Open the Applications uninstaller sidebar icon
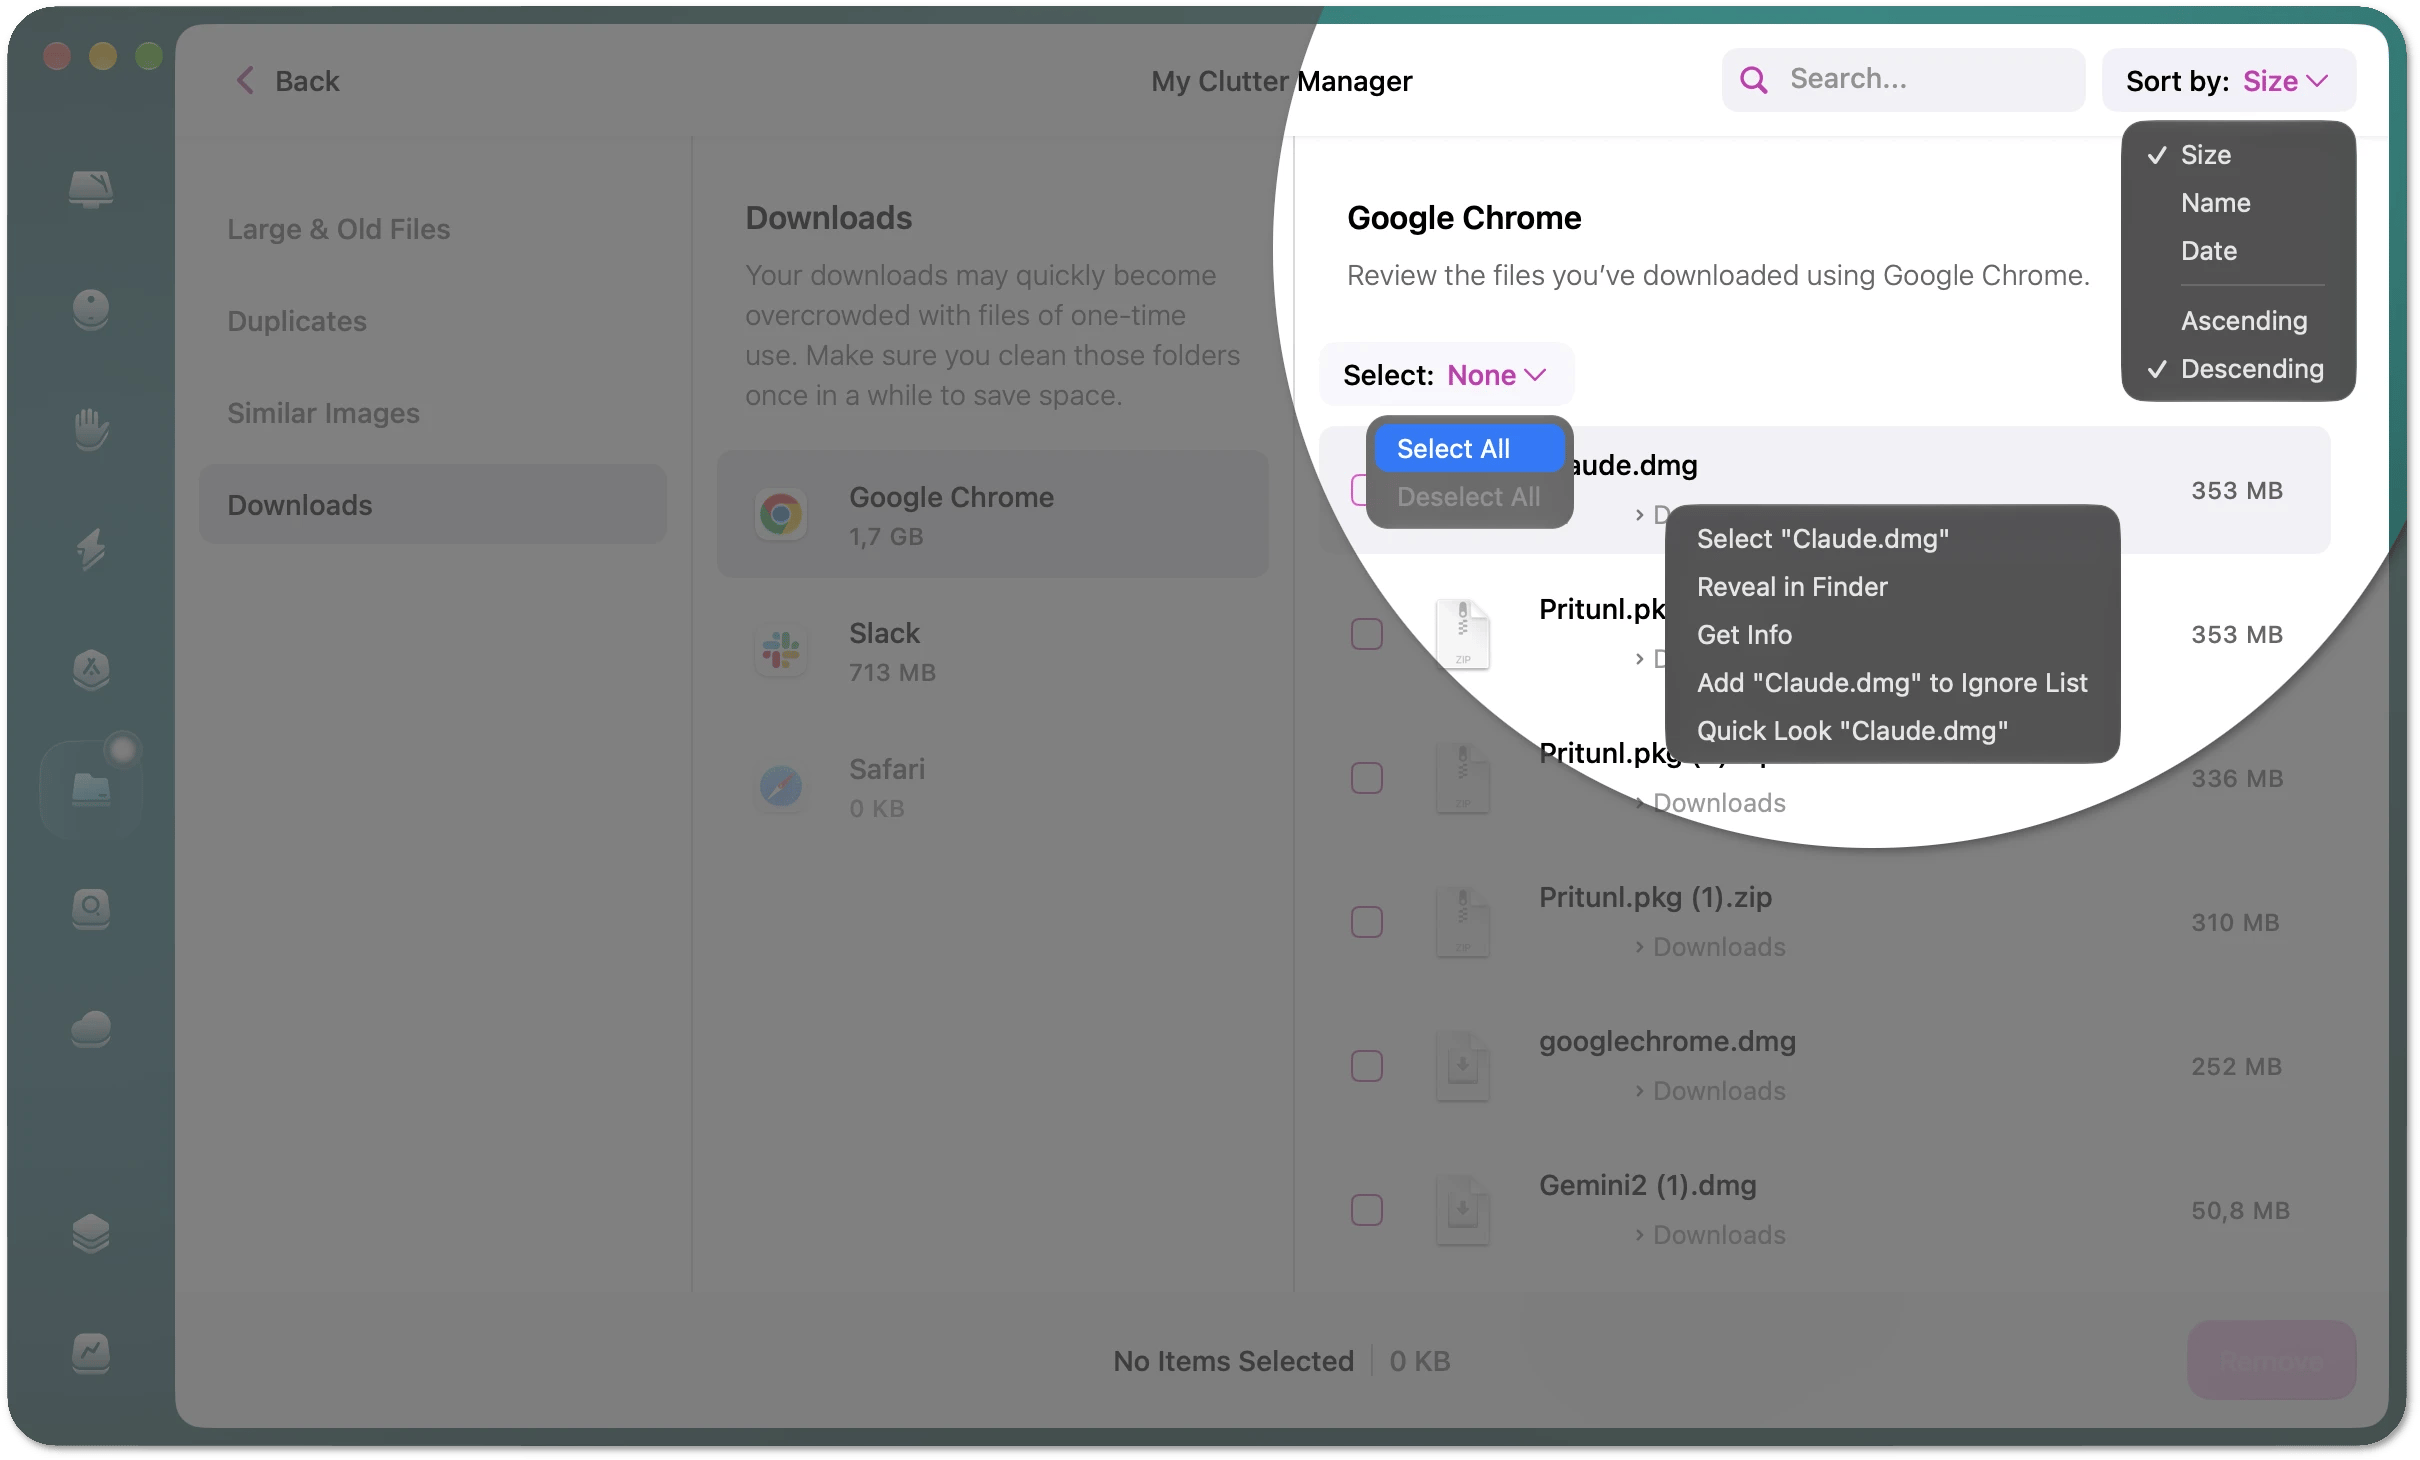 91,668
